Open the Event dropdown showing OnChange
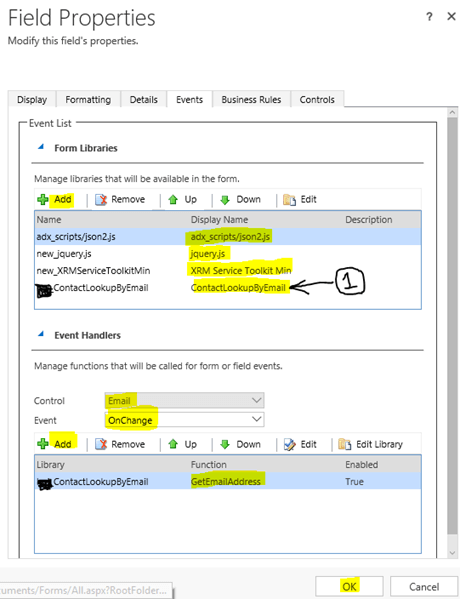The width and height of the screenshot is (460, 599). pos(184,420)
